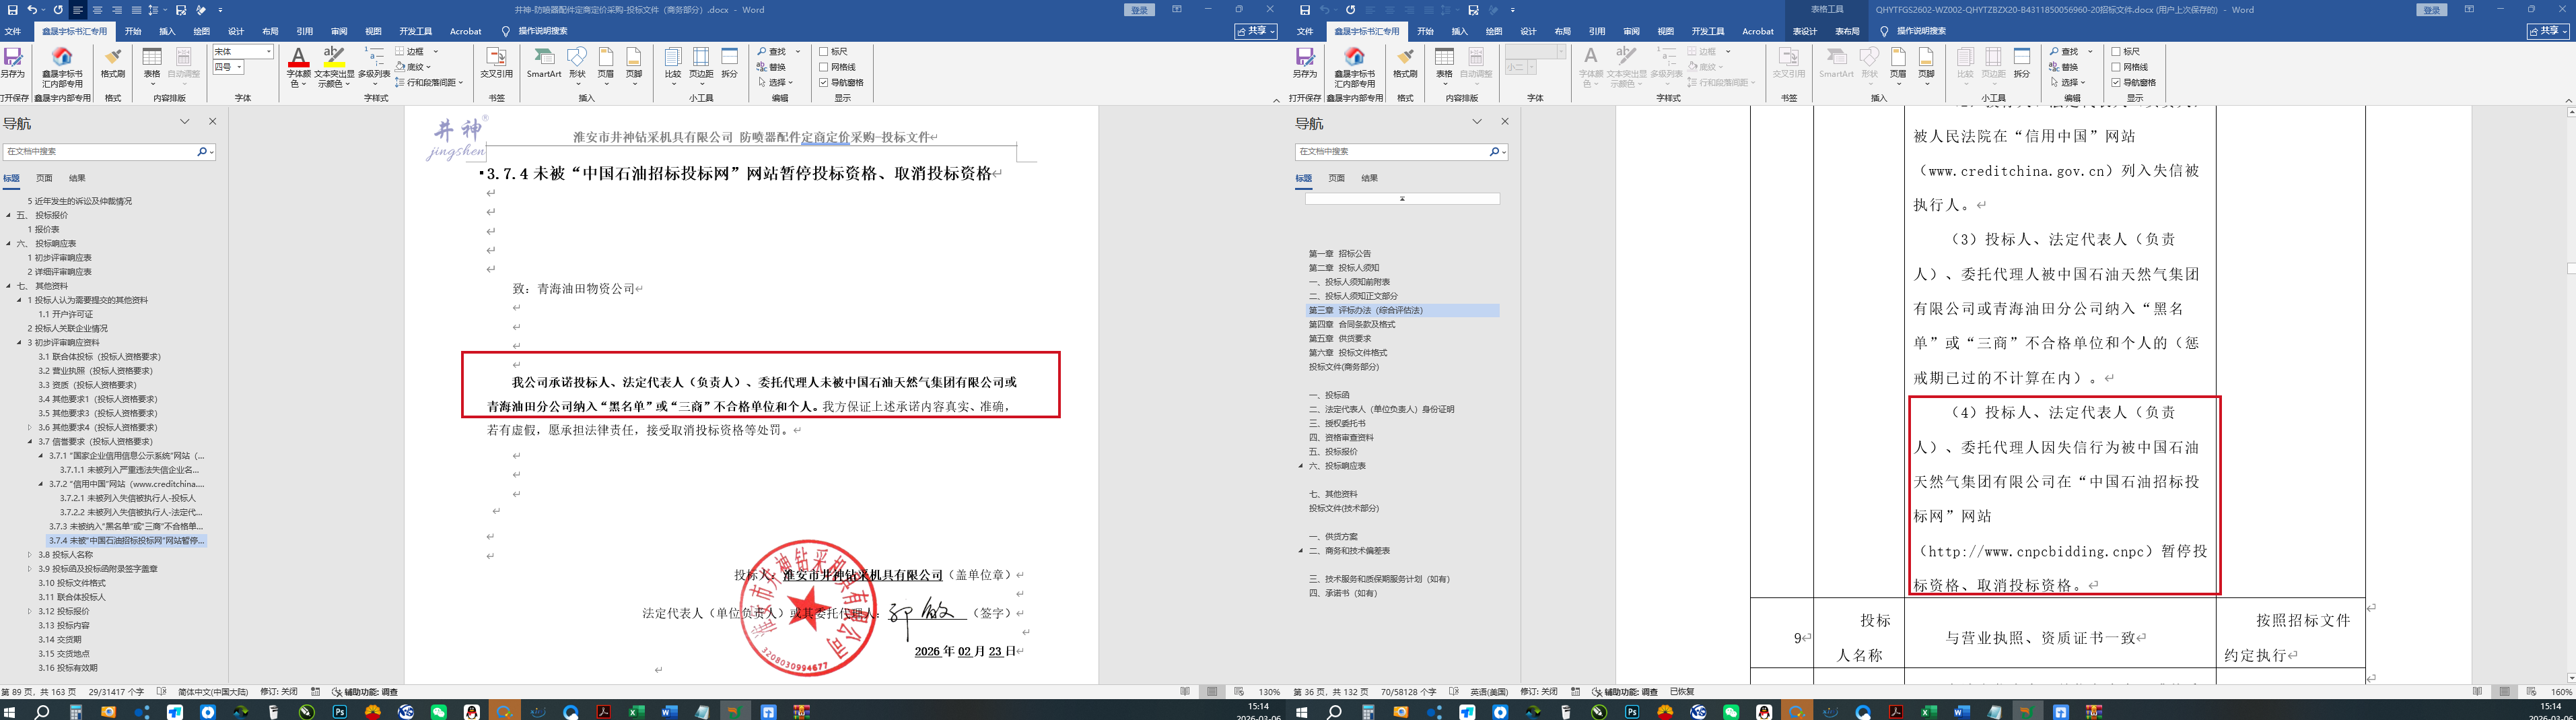This screenshot has width=2576, height=720.
Task: Toggle Gridlines (网格线) checkbox in left window
Action: (x=823, y=67)
